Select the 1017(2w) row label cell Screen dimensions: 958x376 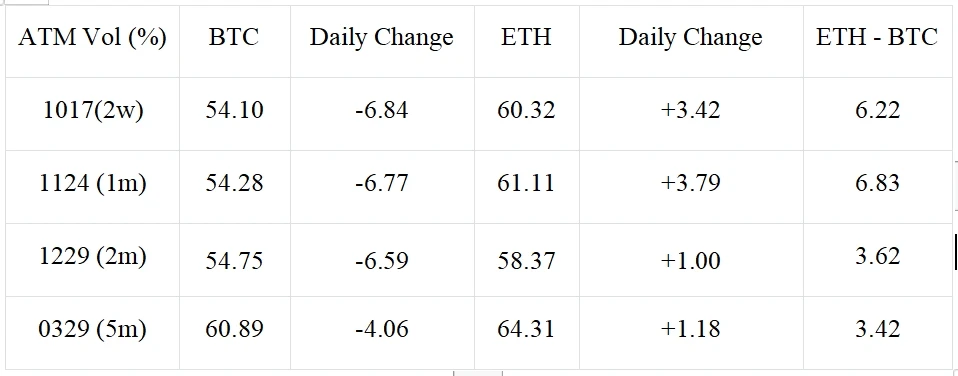(92, 114)
